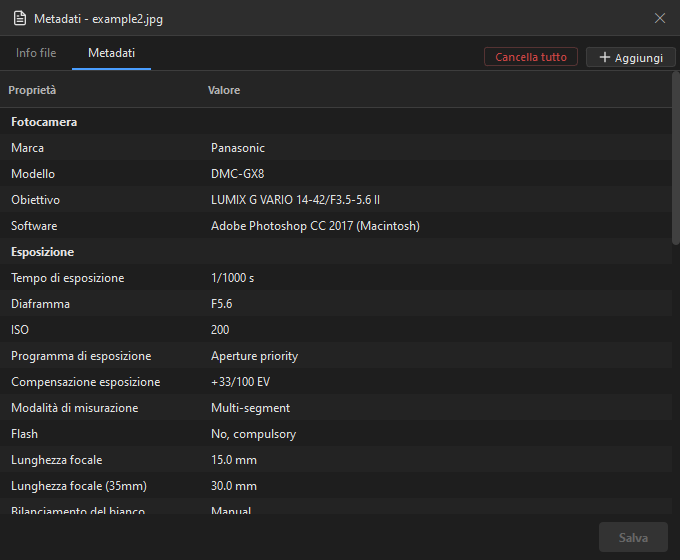Switch to the Info file tab
Viewport: 680px width, 560px height.
tap(36, 53)
